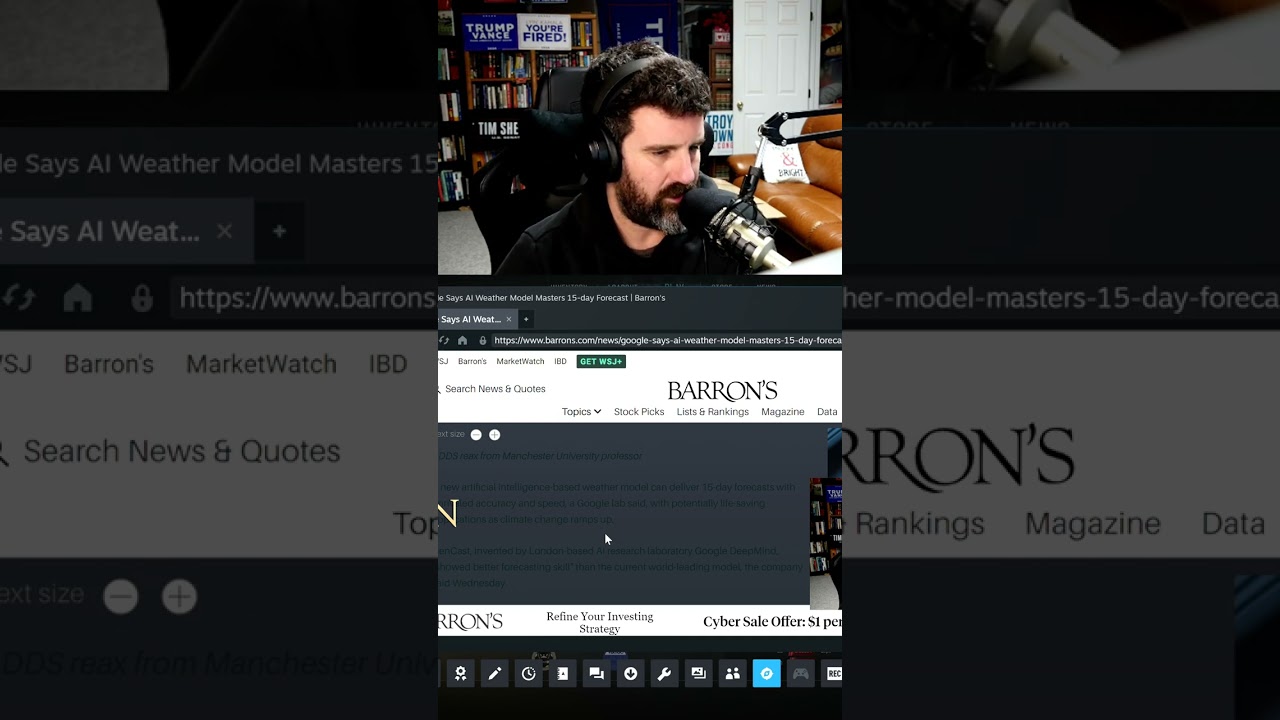Open the chat bubbles icon in overlay toolbar
This screenshot has width=1280, height=720.
(596, 674)
